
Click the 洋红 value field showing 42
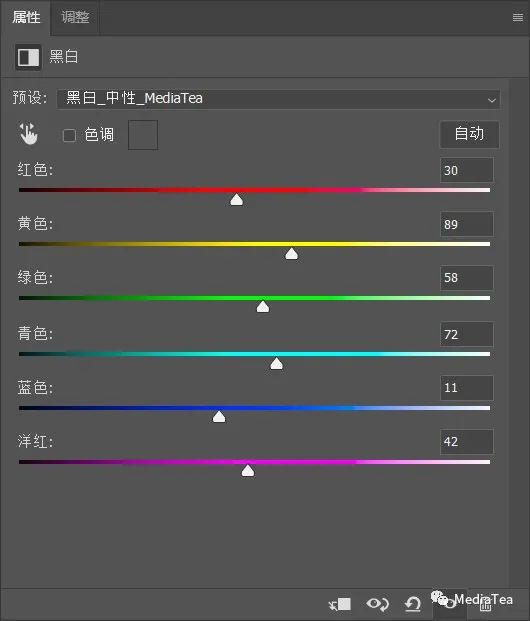[x=467, y=441]
